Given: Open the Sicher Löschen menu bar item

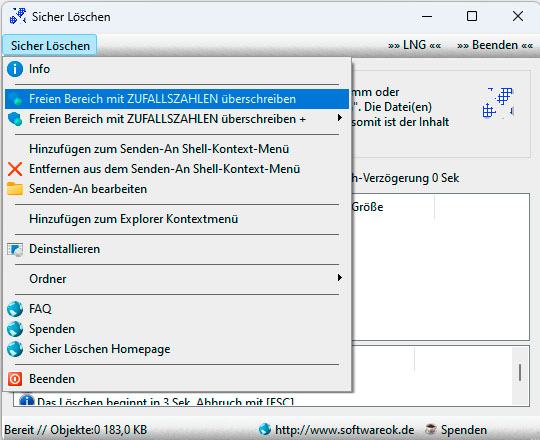Looking at the screenshot, I should click(50, 45).
